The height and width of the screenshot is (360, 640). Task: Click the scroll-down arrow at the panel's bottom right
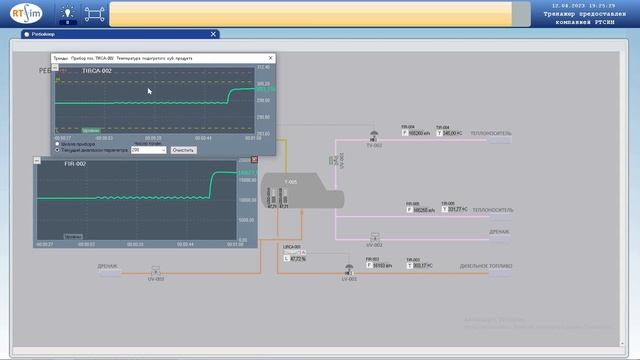coord(622,343)
